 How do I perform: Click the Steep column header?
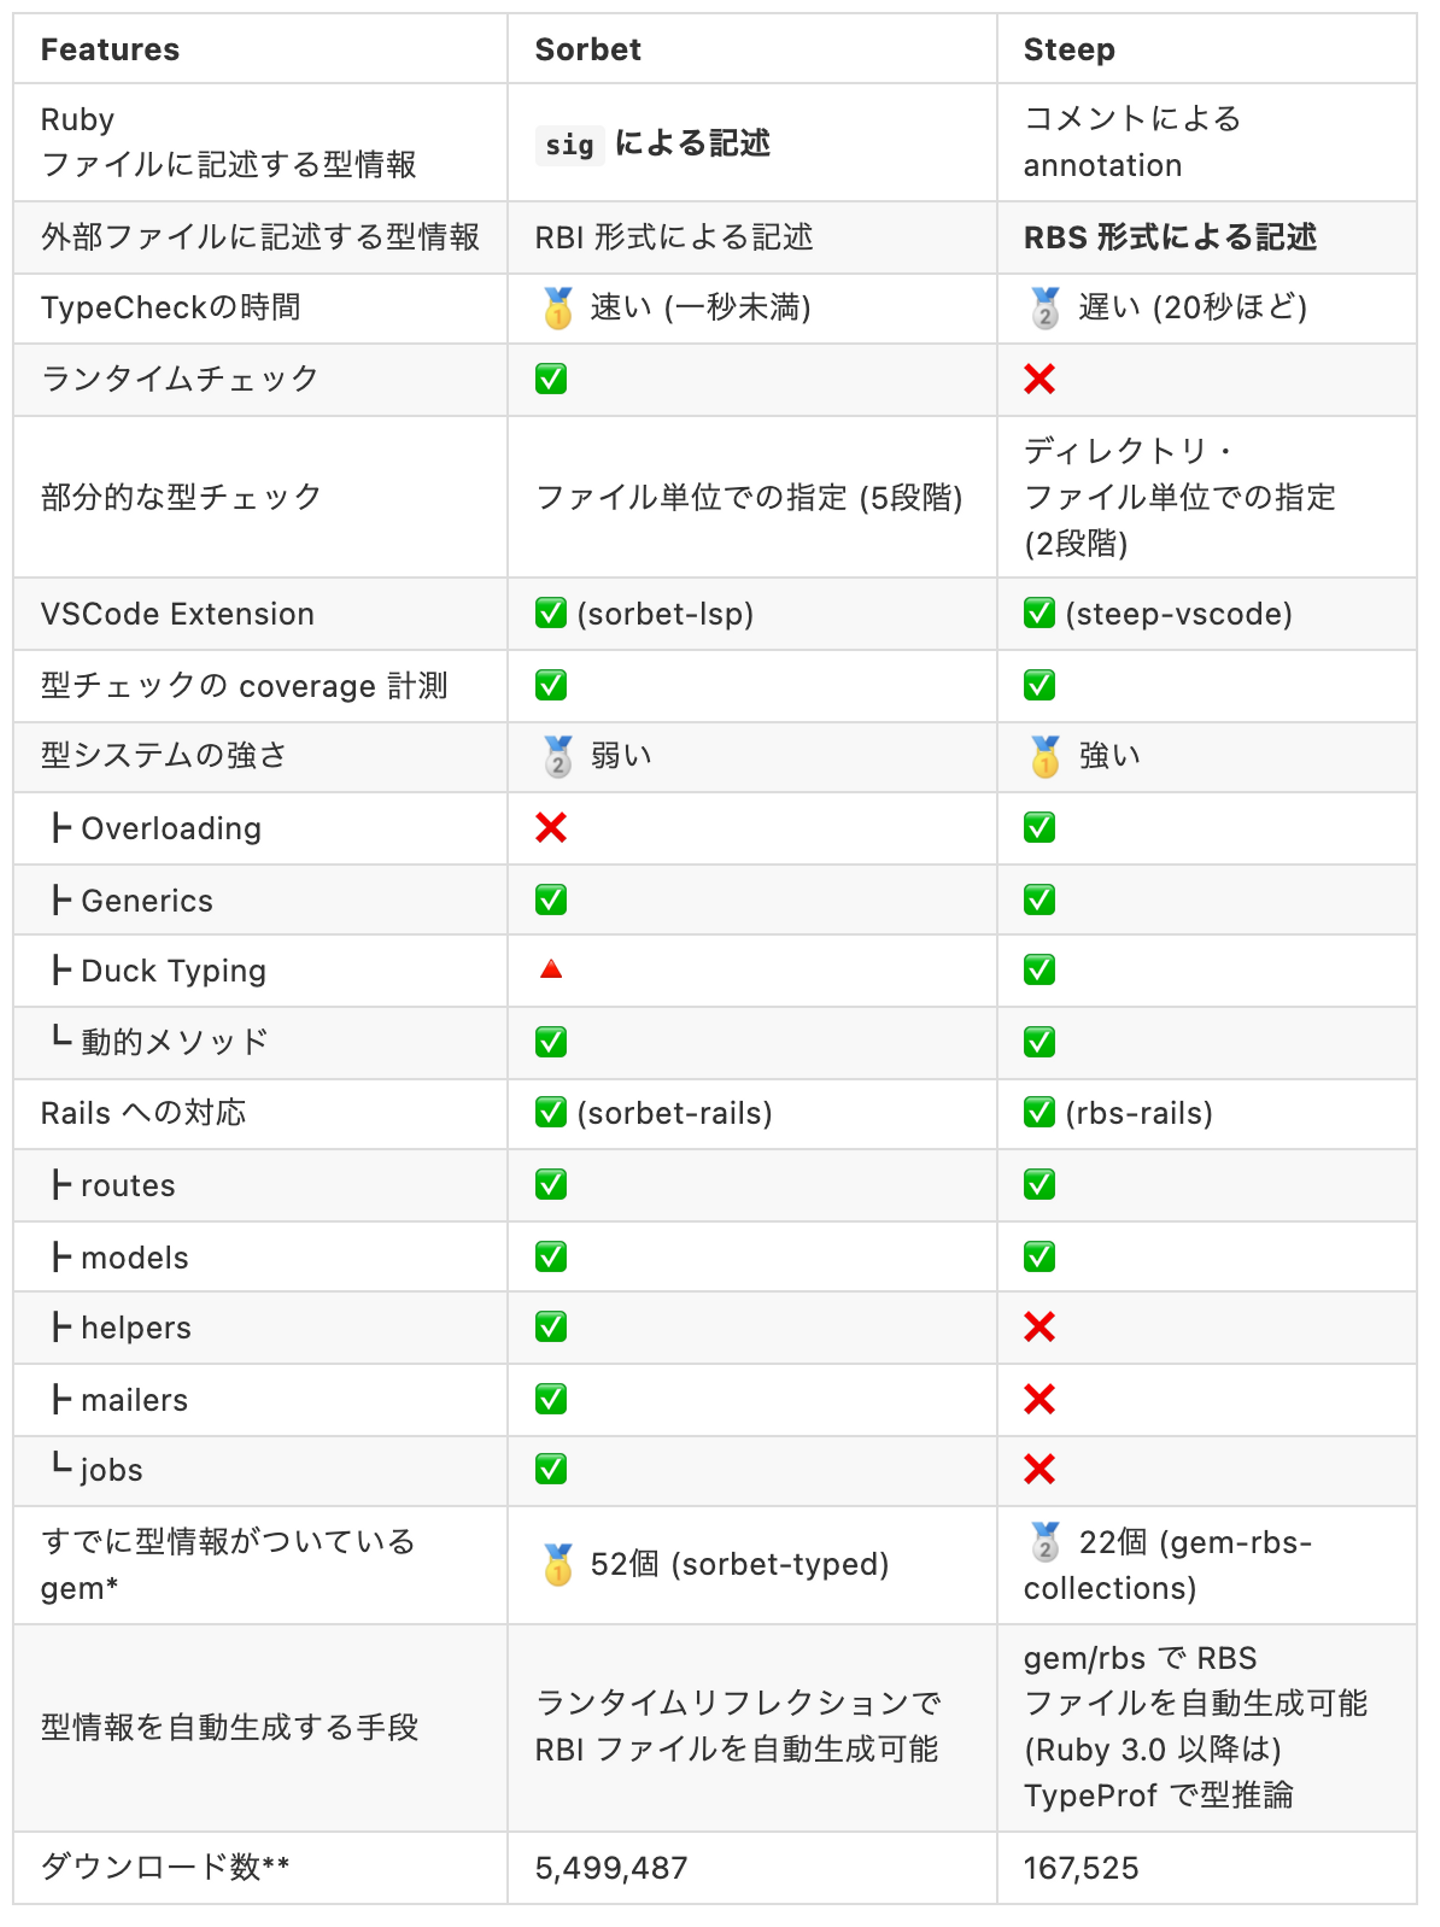[x=1068, y=49]
